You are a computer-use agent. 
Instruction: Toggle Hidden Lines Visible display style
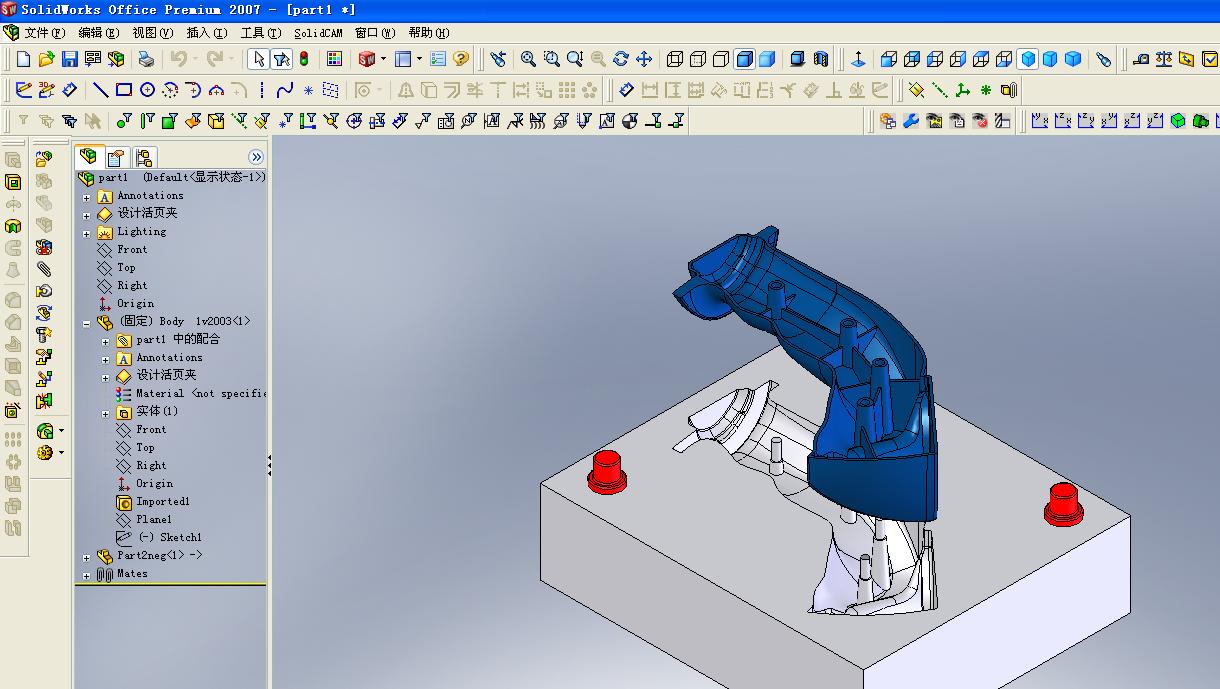pyautogui.click(x=699, y=59)
